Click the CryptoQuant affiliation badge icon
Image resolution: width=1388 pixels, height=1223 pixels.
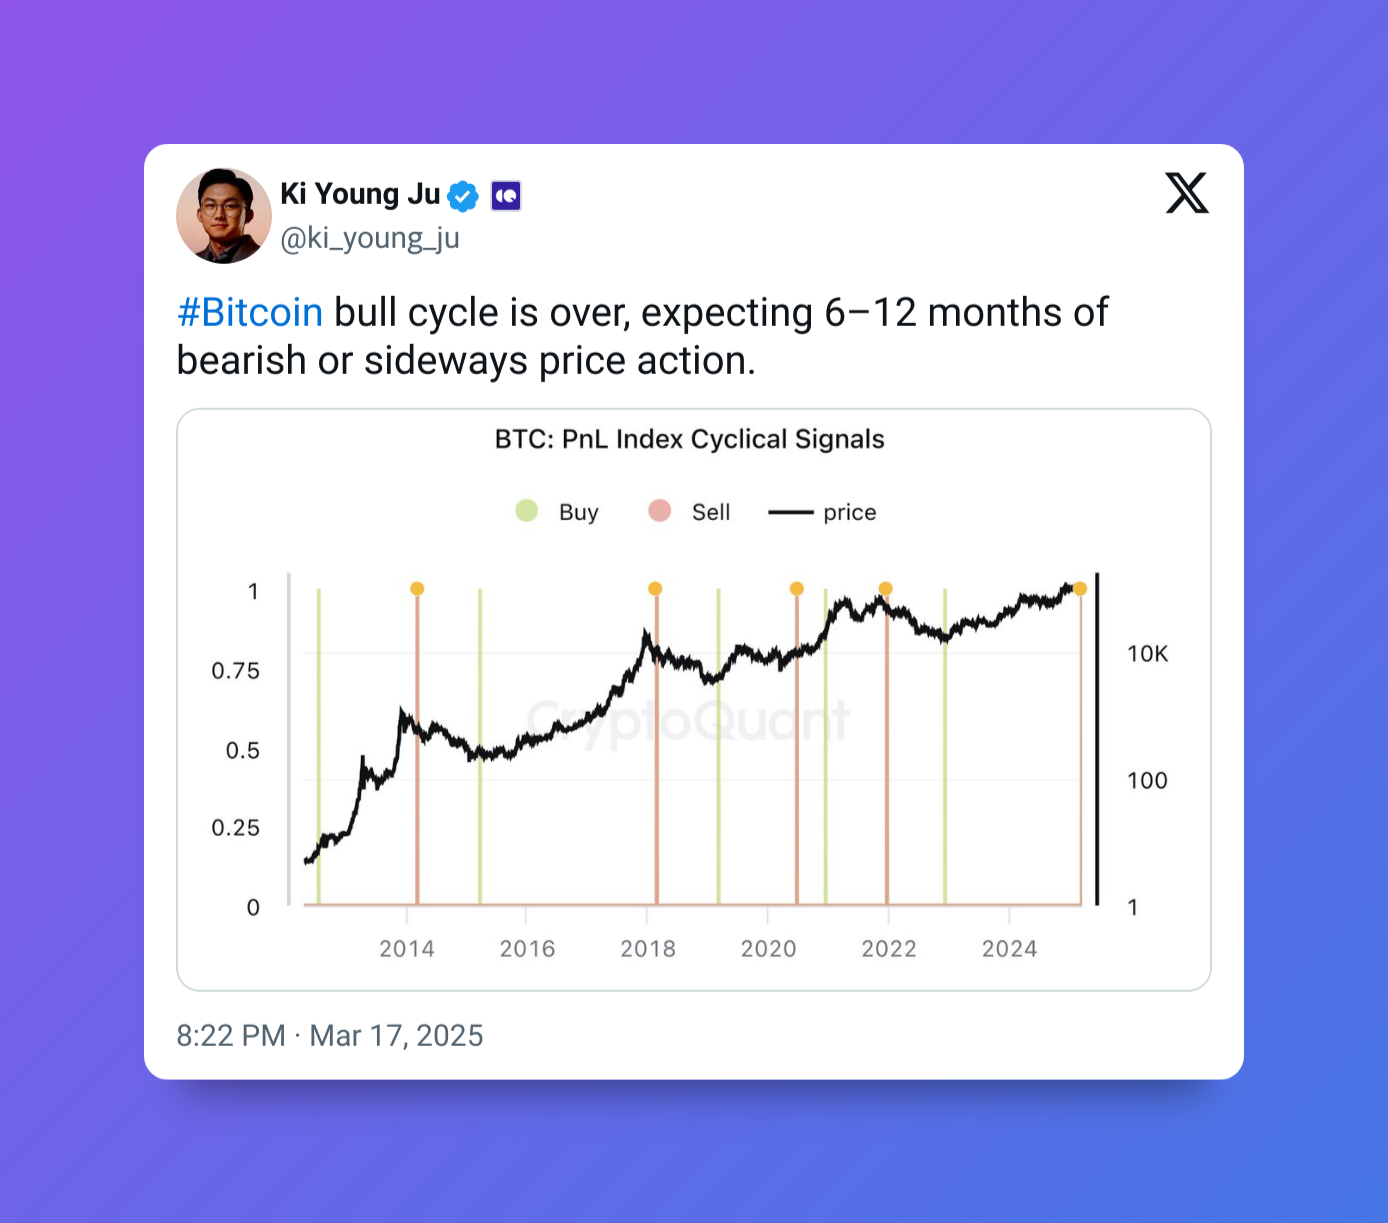point(506,196)
